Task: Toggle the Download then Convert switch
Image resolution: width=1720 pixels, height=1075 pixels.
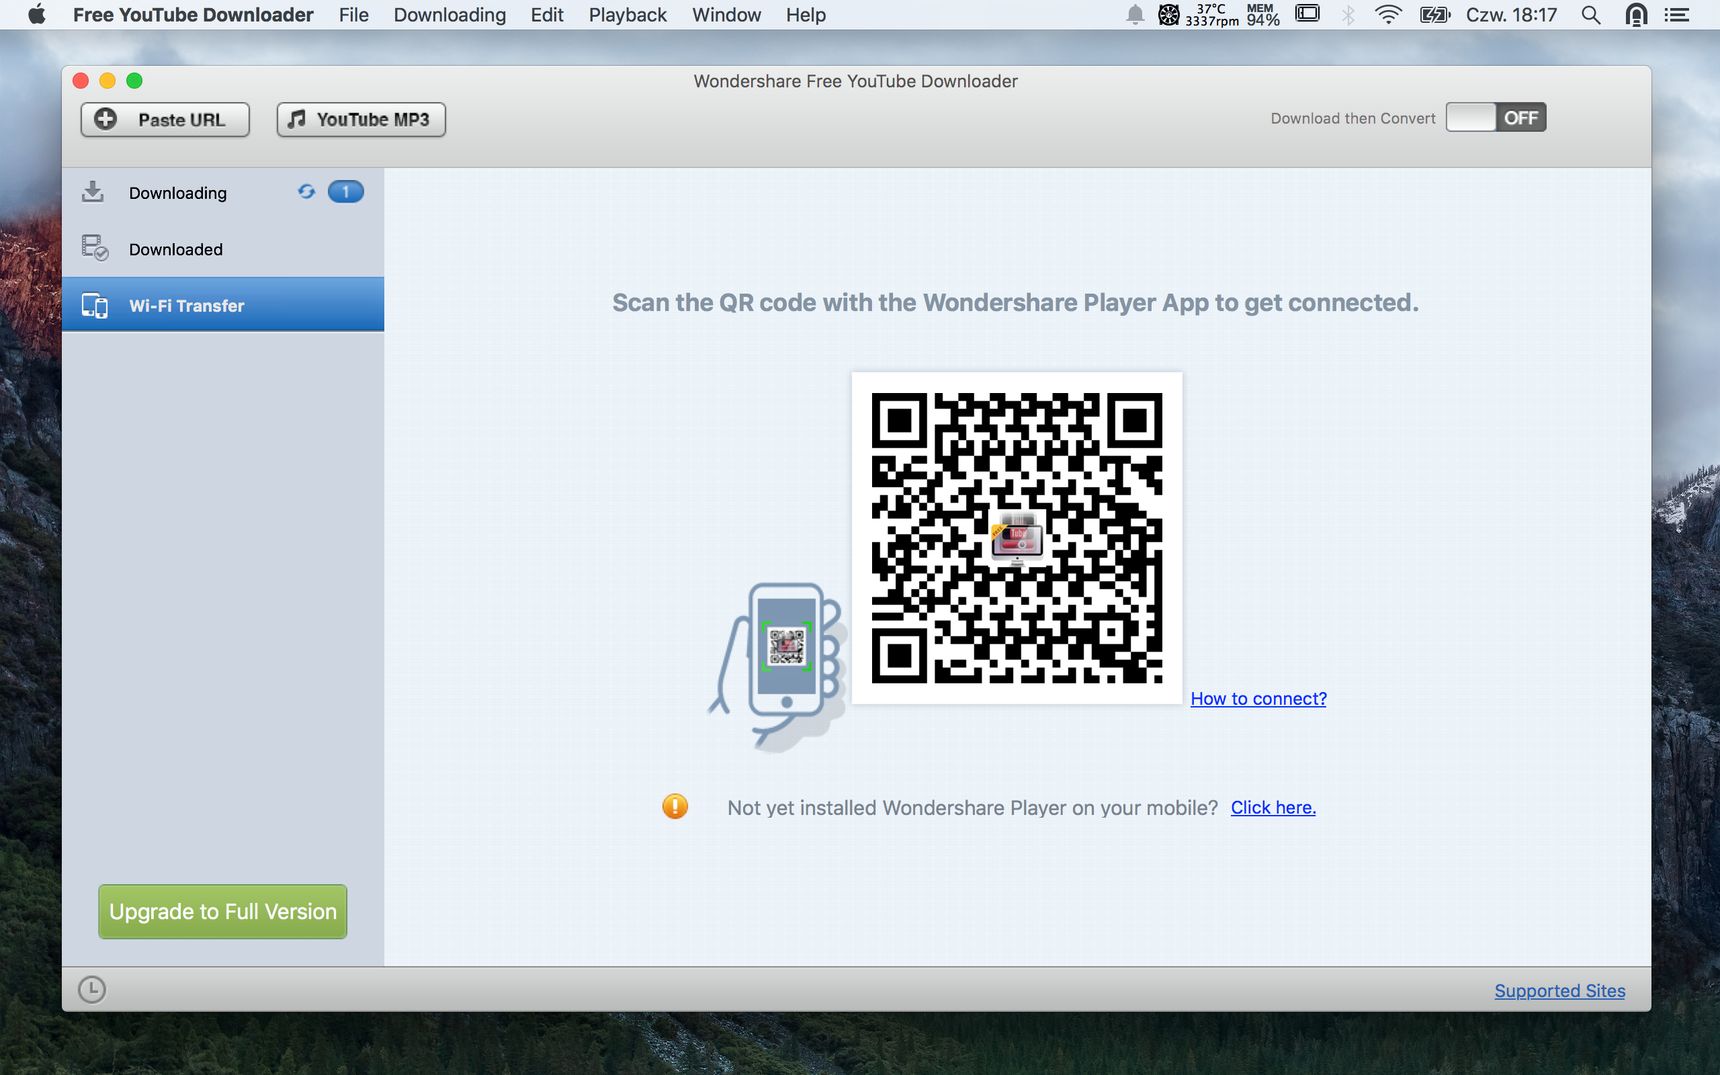Action: coord(1496,118)
